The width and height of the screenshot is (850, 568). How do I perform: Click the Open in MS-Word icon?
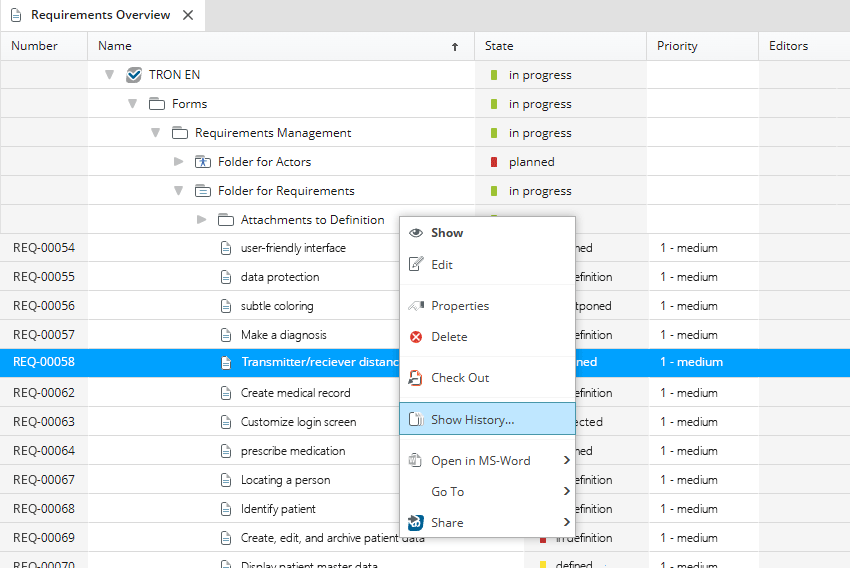[x=416, y=461]
